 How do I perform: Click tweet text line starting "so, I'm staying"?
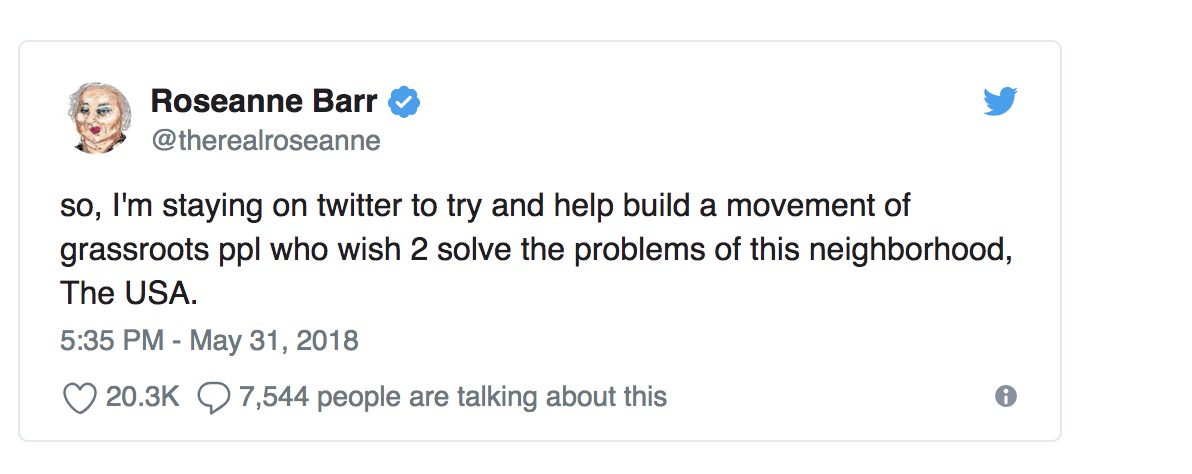(485, 207)
